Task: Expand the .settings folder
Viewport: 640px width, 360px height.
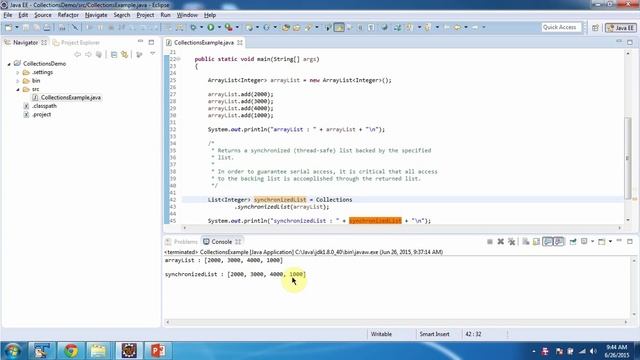Action: click(18, 72)
